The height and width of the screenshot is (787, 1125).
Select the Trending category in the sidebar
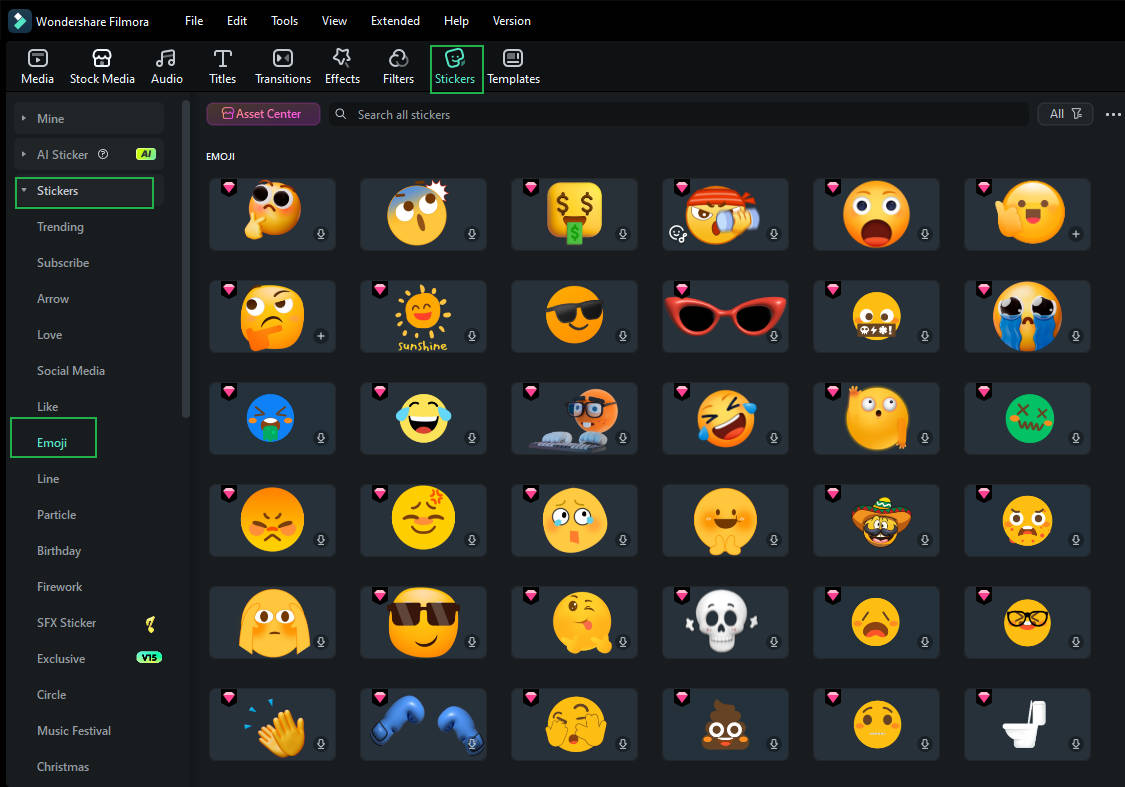pos(60,226)
